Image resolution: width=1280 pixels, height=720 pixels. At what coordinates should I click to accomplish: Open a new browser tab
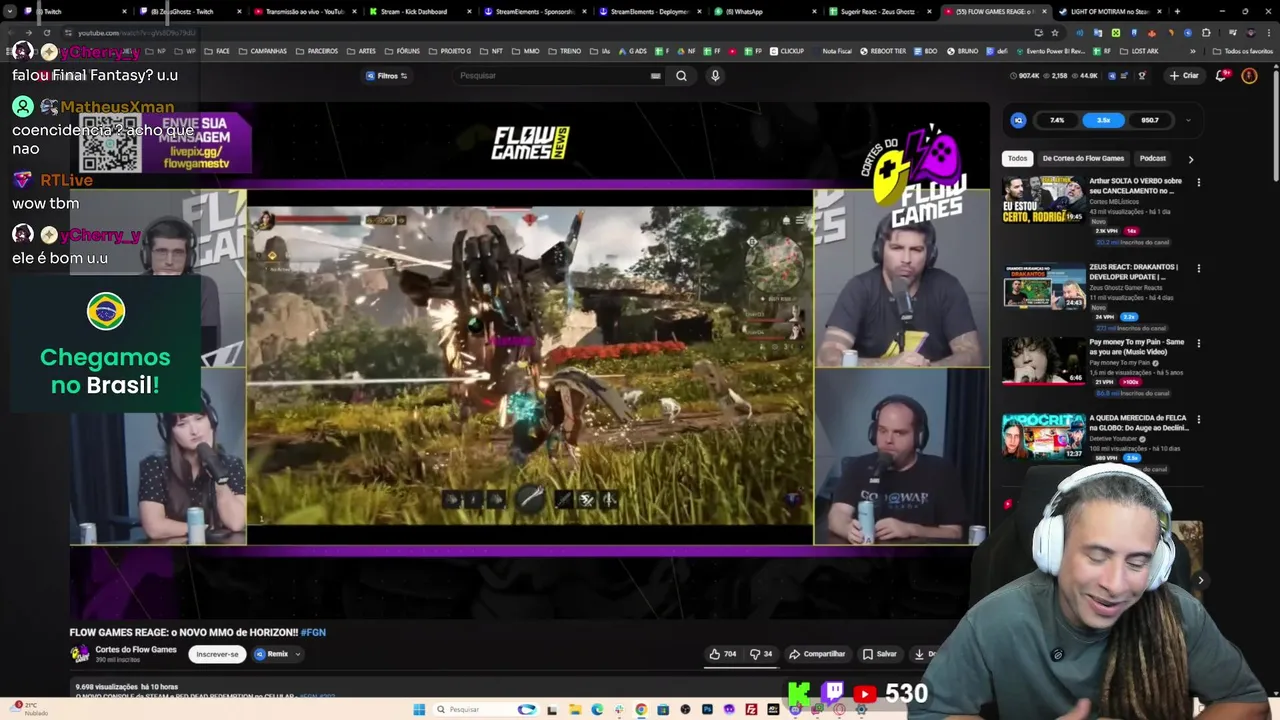(1177, 11)
